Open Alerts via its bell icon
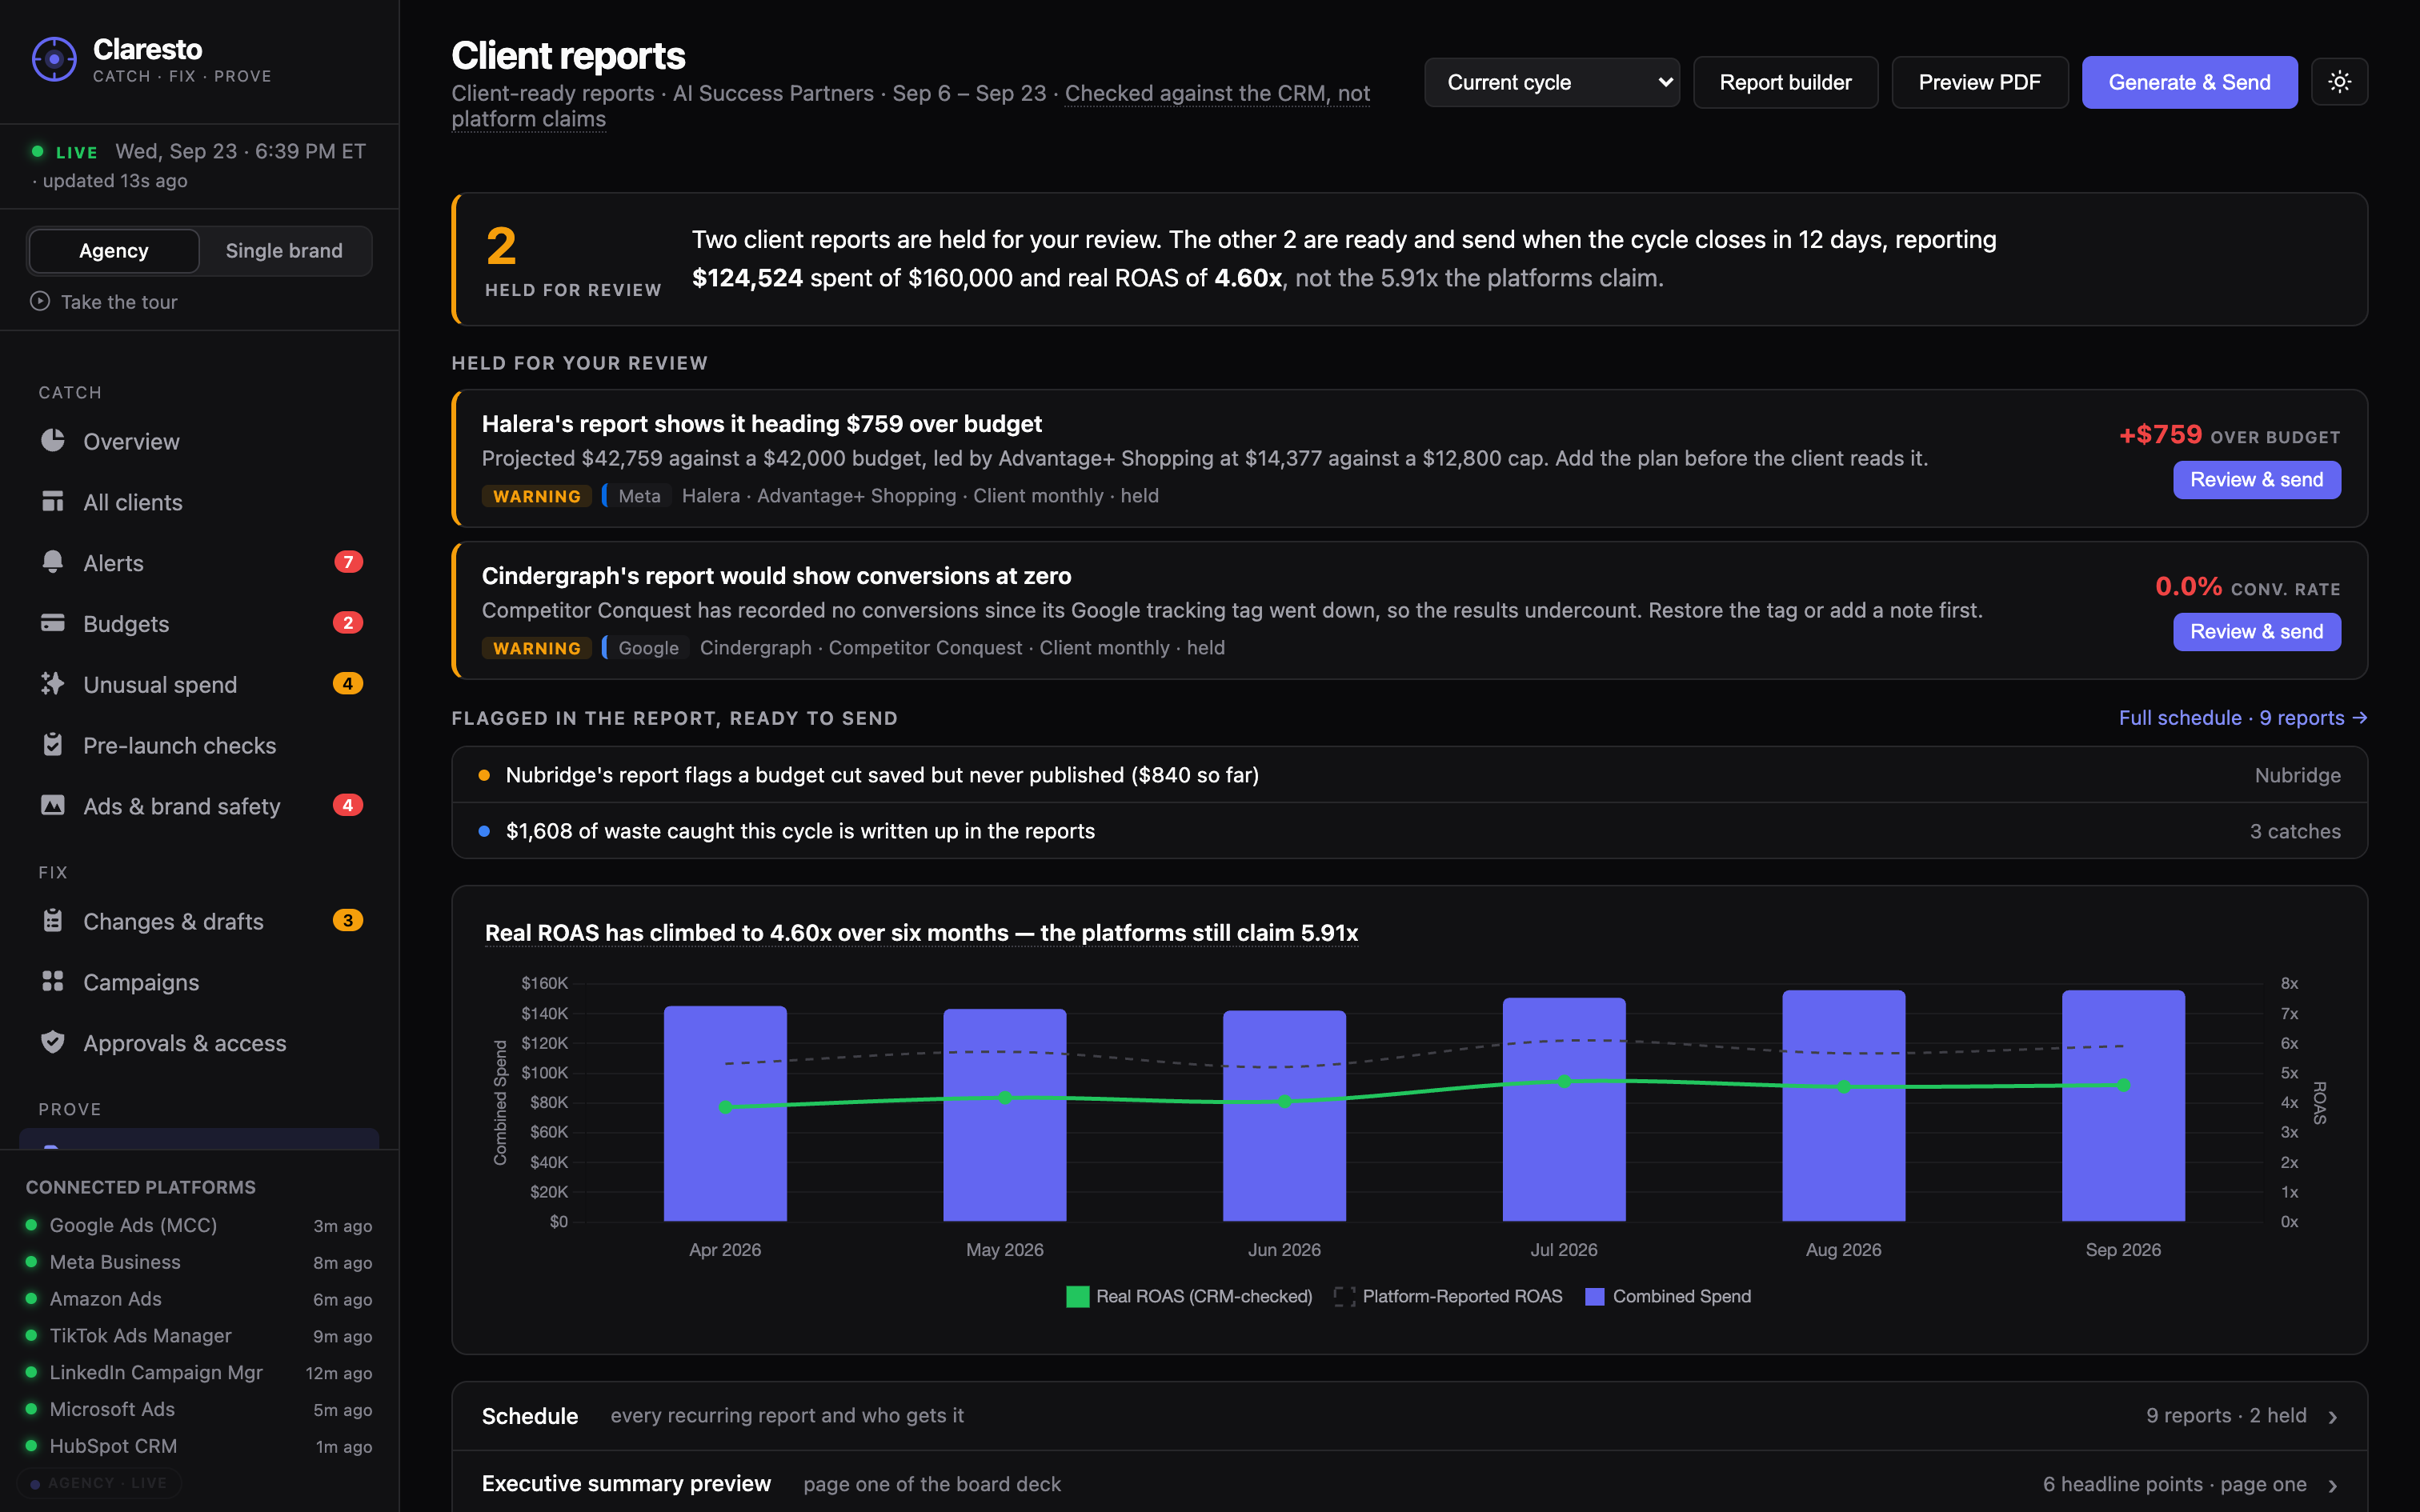Image resolution: width=2420 pixels, height=1512 pixels. [53, 562]
